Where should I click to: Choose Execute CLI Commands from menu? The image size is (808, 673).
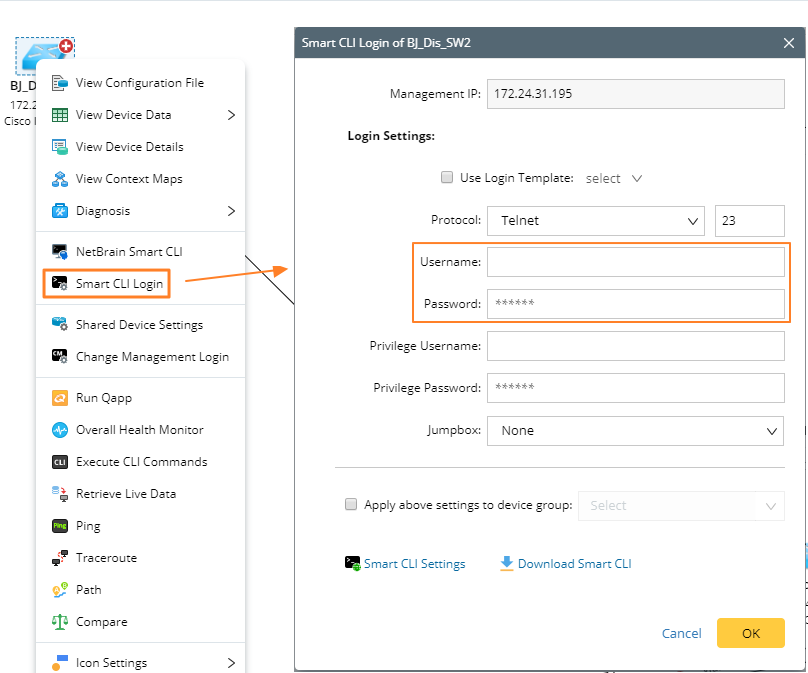[x=141, y=462]
